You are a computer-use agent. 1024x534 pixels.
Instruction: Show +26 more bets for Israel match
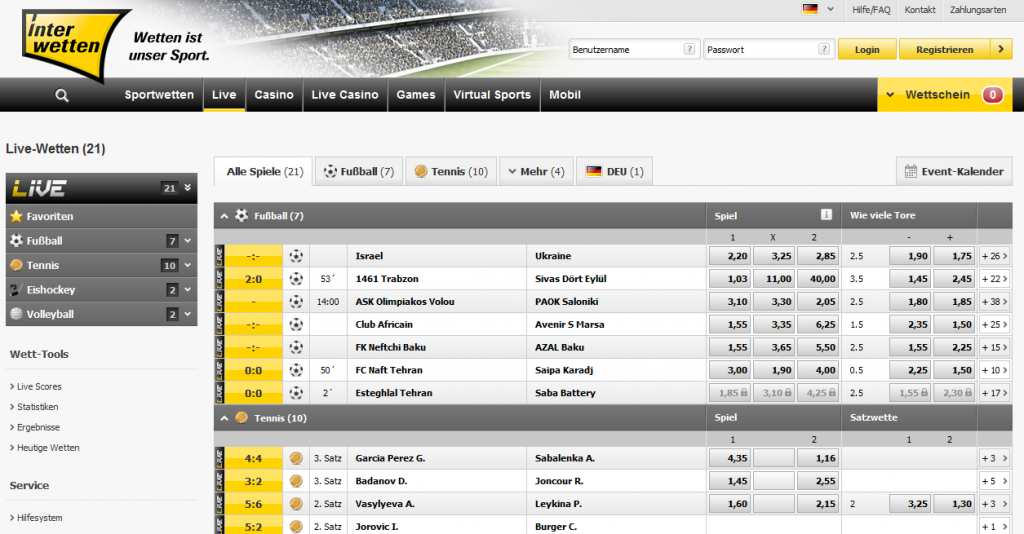(995, 256)
